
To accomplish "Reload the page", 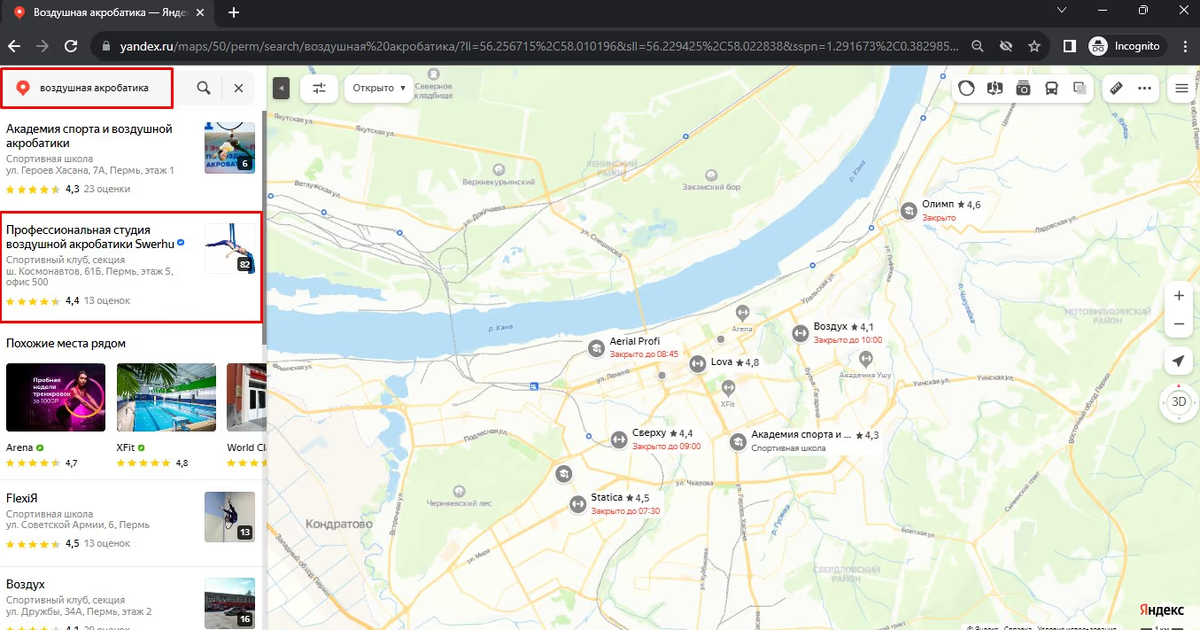I will [71, 46].
